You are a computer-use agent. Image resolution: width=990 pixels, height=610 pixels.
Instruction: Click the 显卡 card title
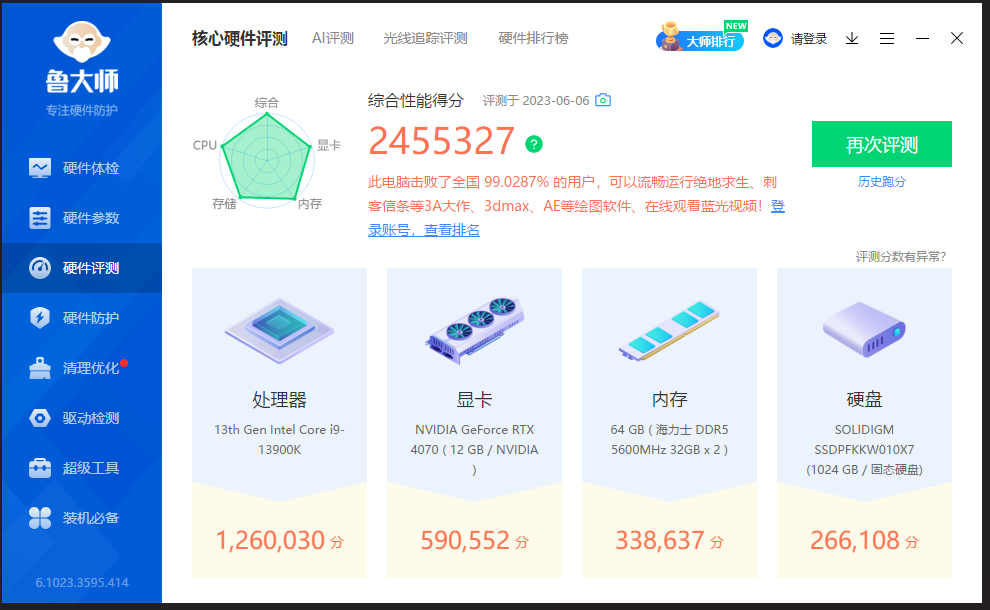(x=474, y=399)
